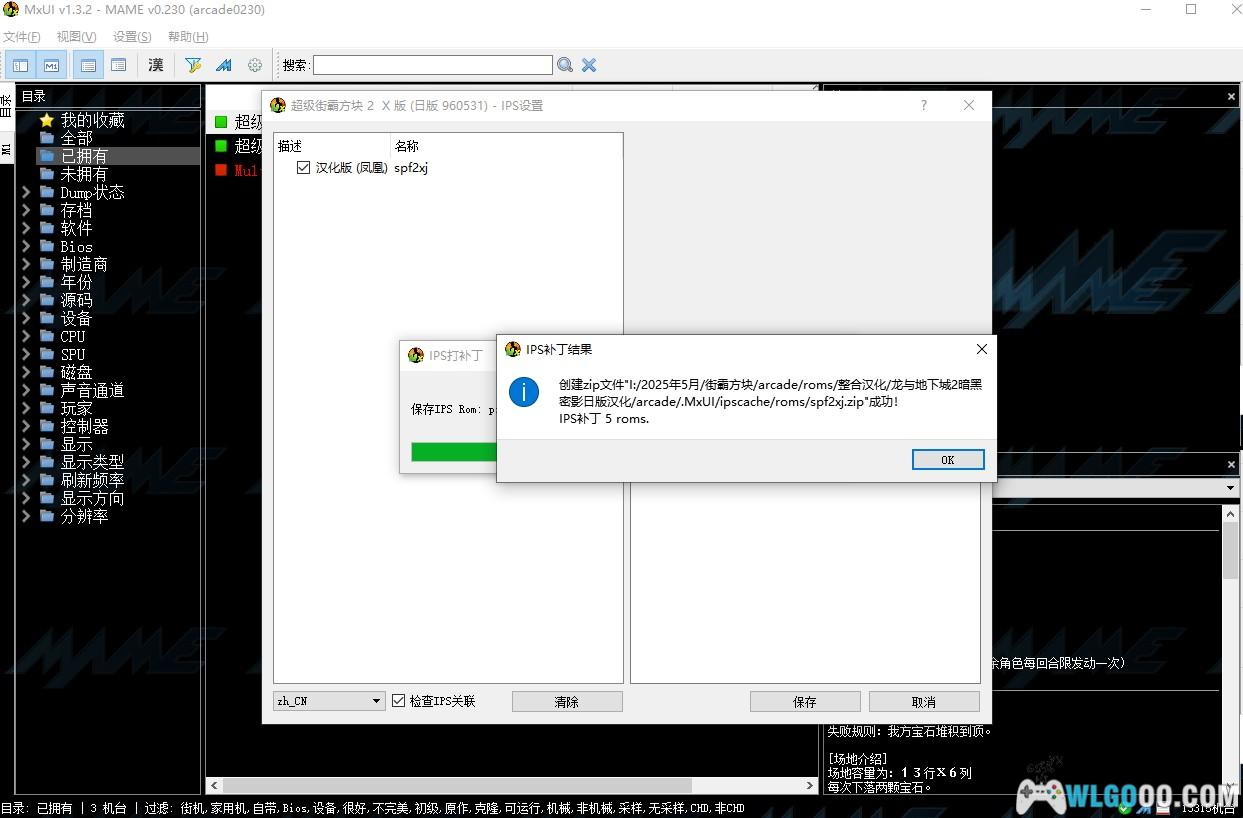Screen dimensions: 1243x818
Task: Click the 清除 button
Action: [x=567, y=701]
